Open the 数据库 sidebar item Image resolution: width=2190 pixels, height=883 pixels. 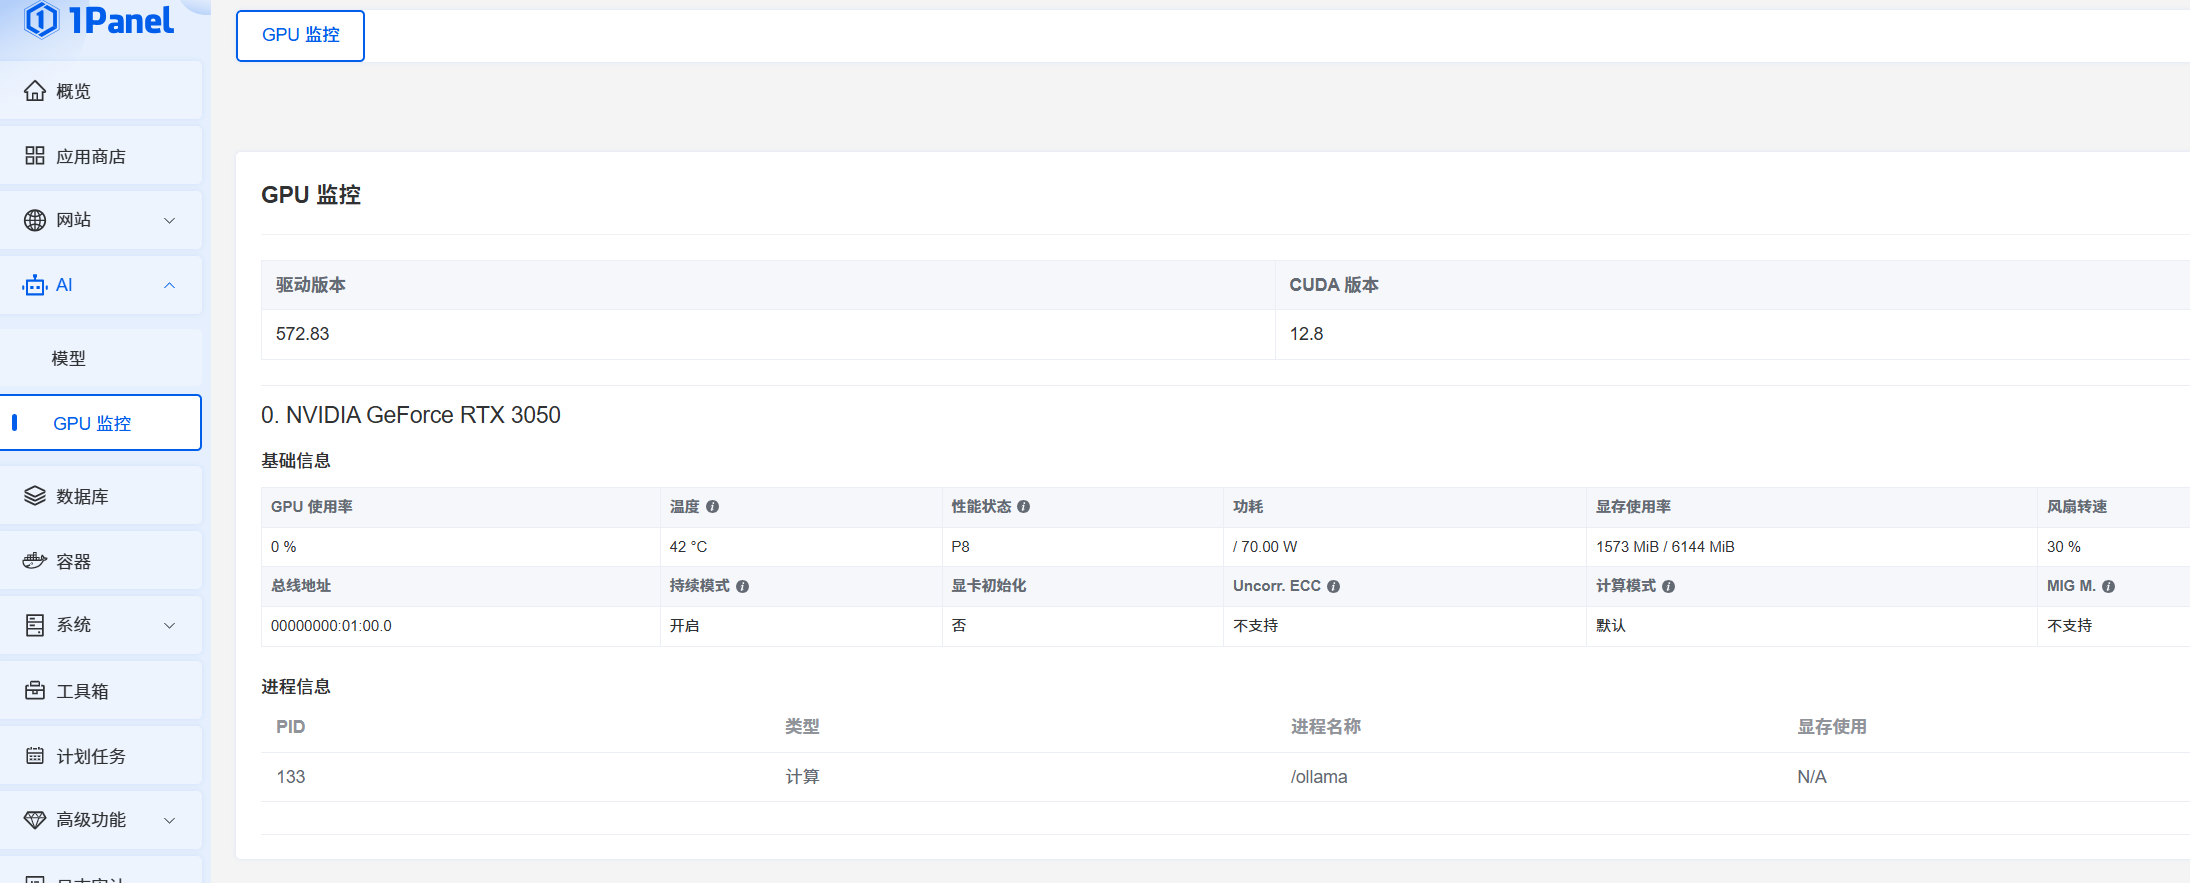[100, 496]
